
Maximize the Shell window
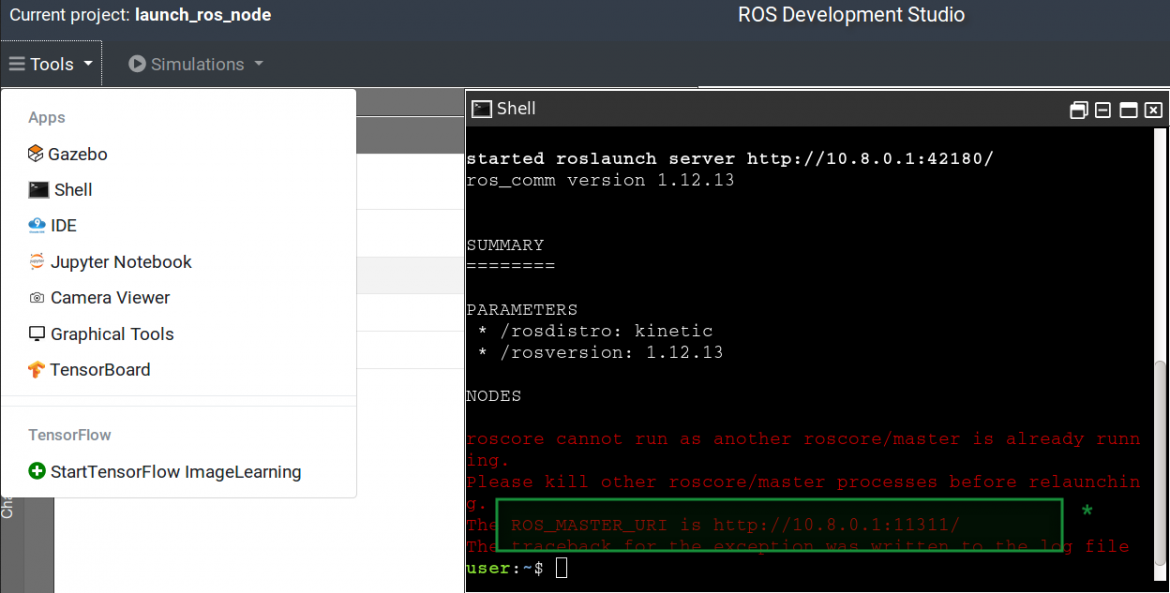pos(1128,110)
